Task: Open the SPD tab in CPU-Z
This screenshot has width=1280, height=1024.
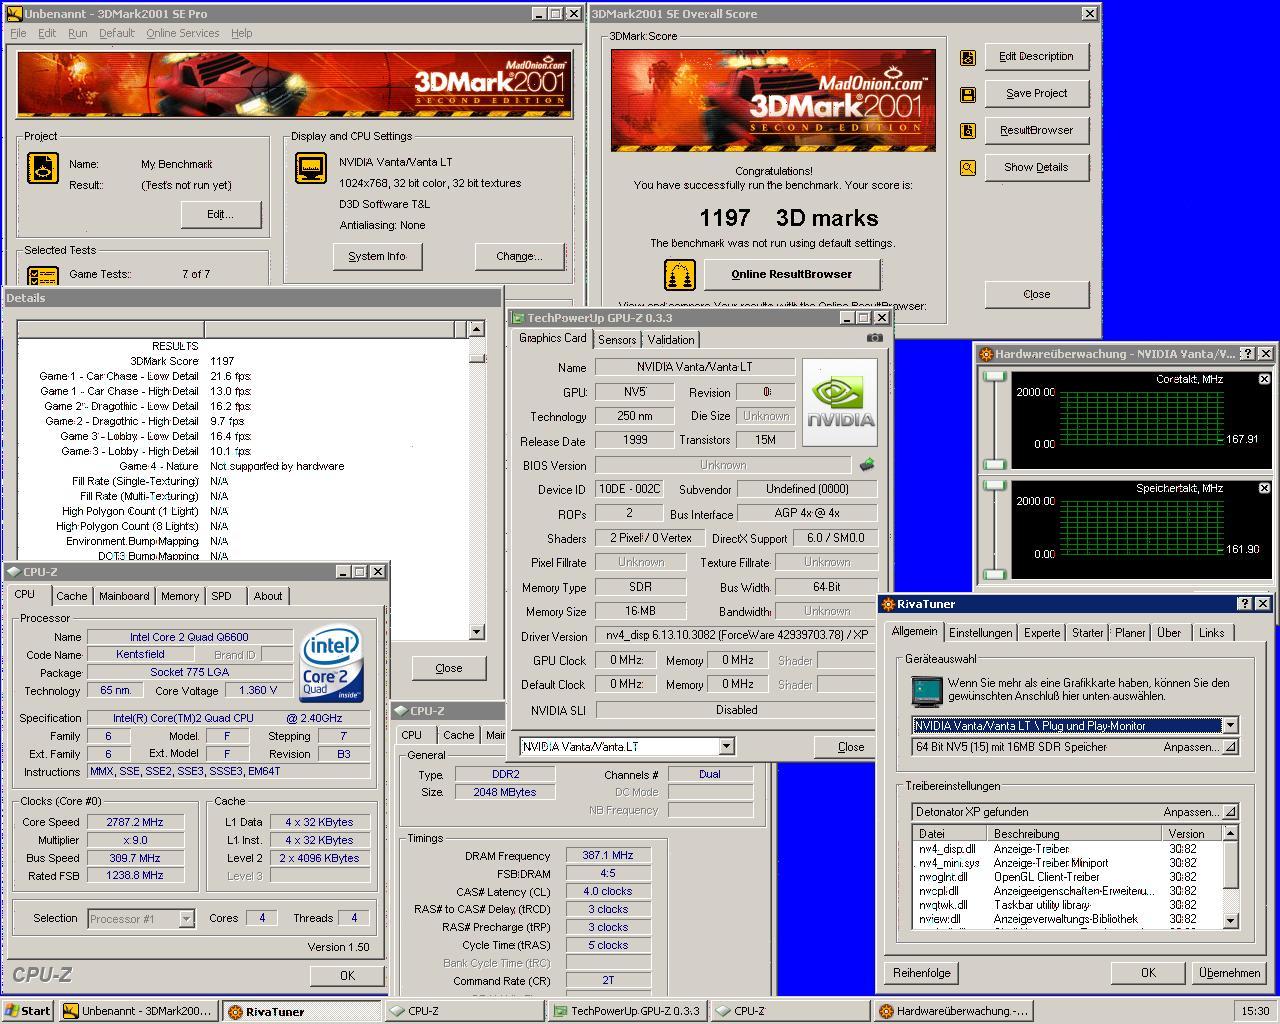Action: 221,596
